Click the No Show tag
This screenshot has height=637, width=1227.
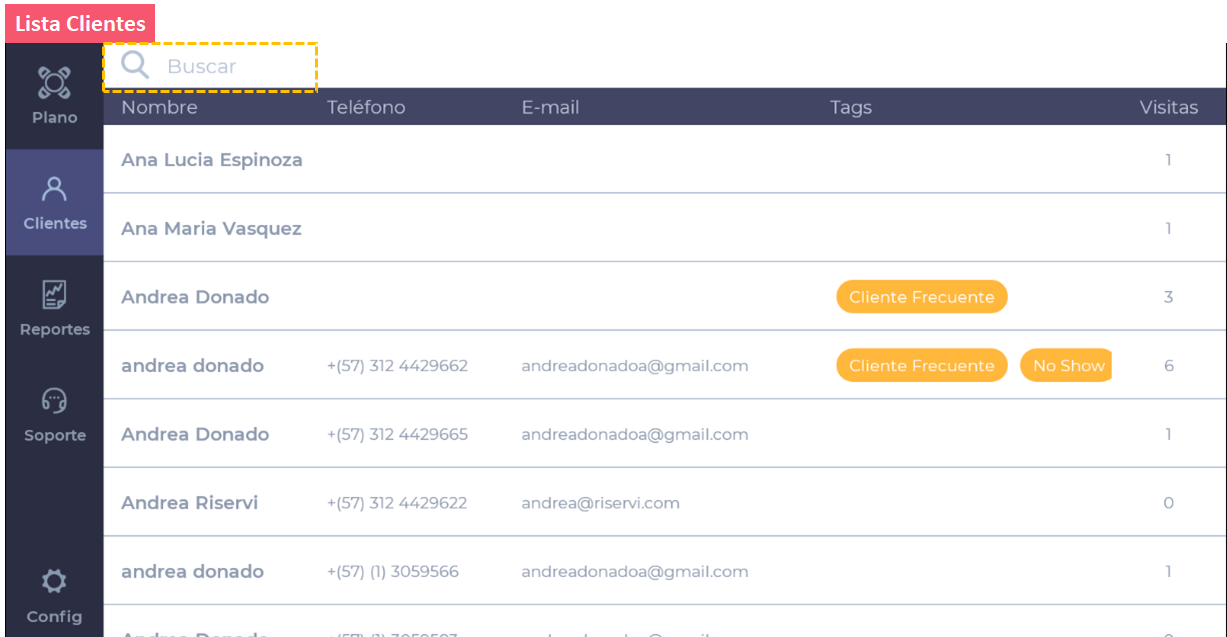[1067, 366]
